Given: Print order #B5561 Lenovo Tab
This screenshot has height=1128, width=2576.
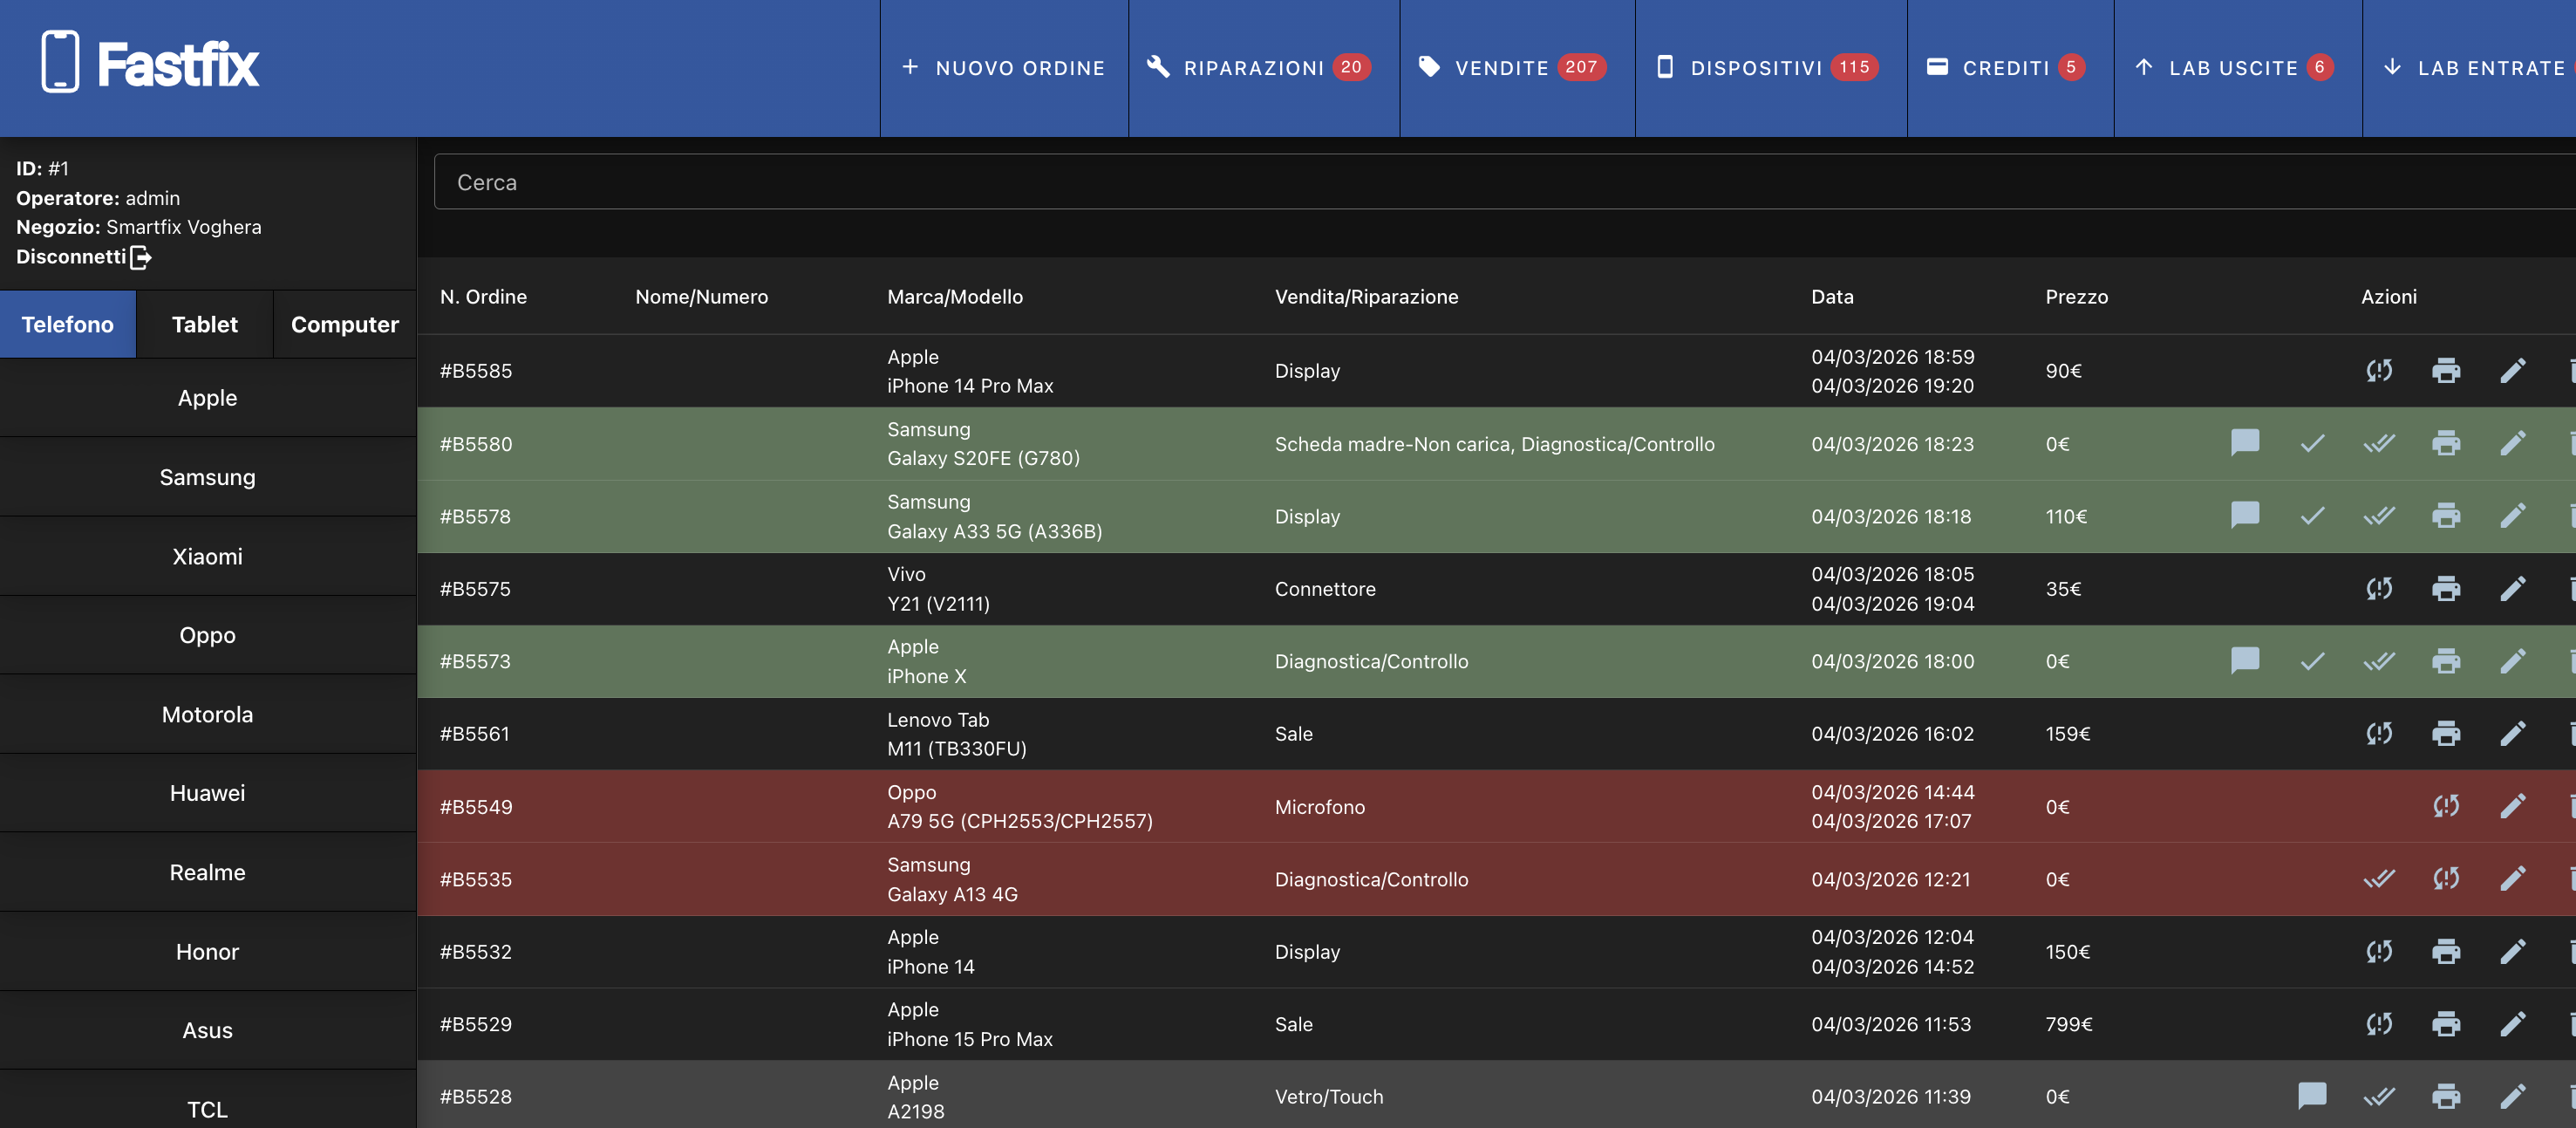Looking at the screenshot, I should click(x=2445, y=734).
